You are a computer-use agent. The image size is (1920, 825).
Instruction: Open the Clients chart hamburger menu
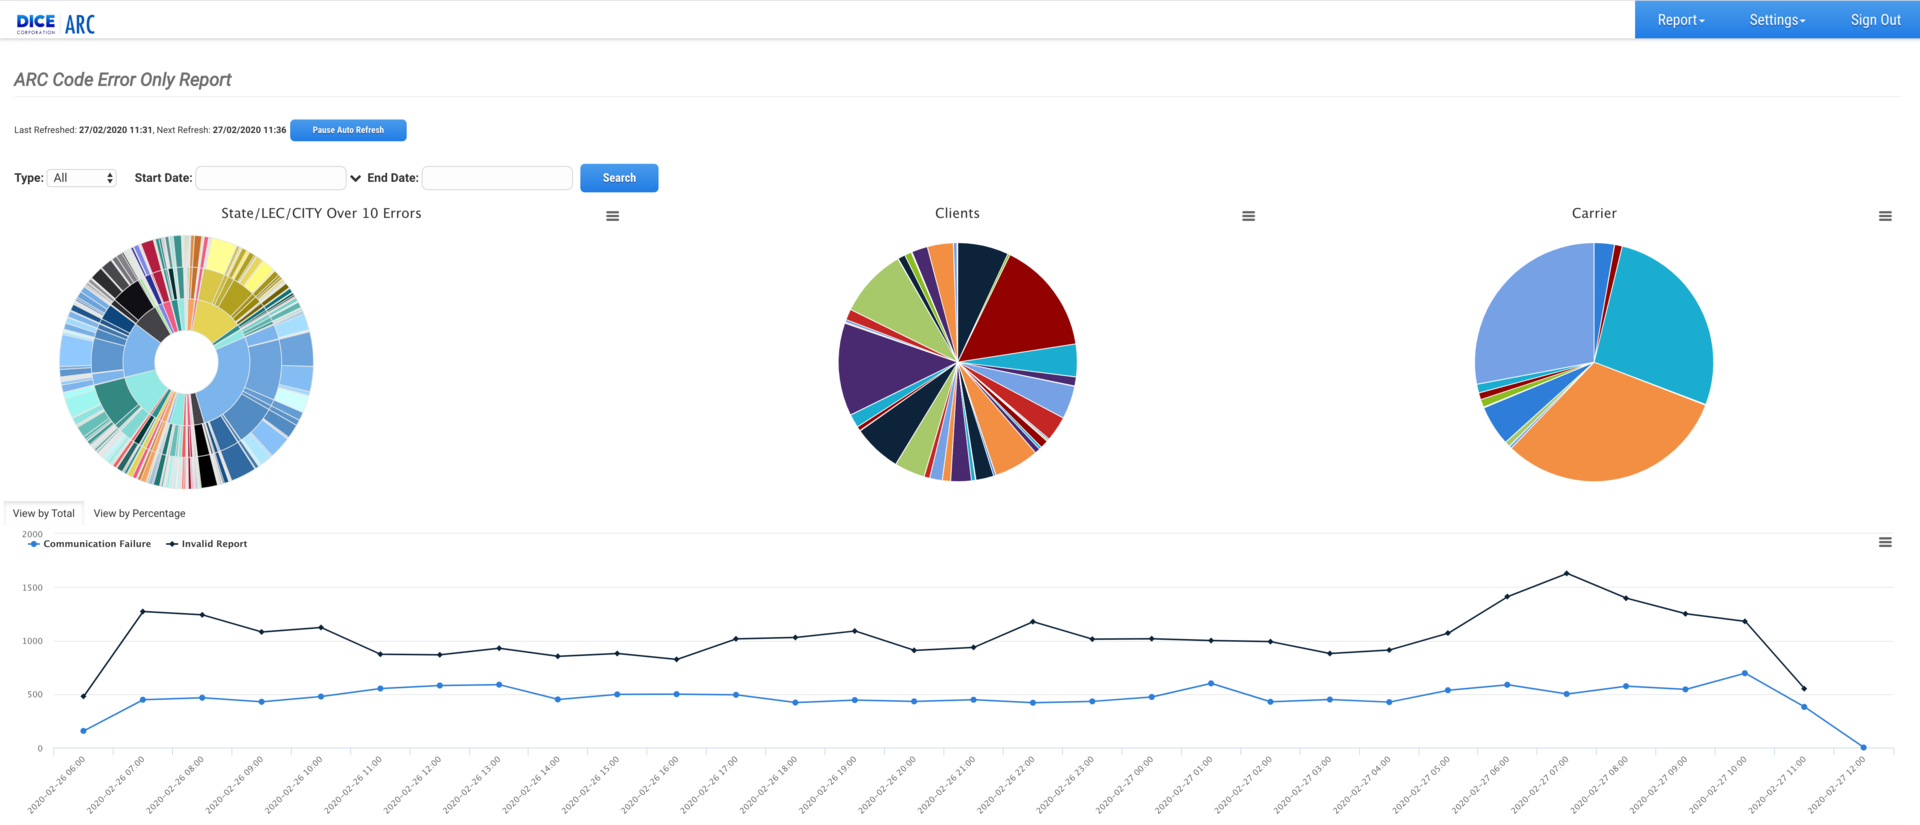(x=1248, y=216)
